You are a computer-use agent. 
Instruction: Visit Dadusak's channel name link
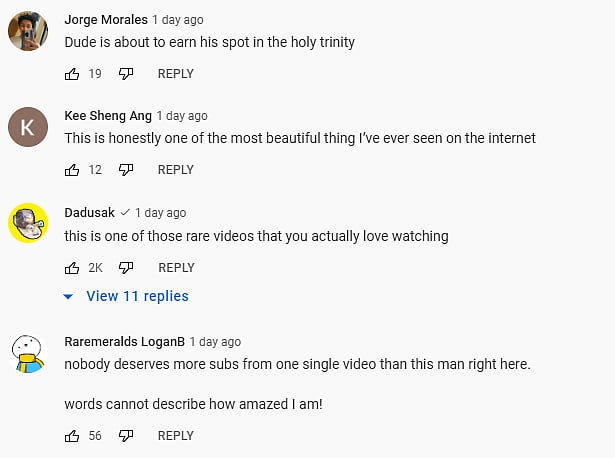89,213
